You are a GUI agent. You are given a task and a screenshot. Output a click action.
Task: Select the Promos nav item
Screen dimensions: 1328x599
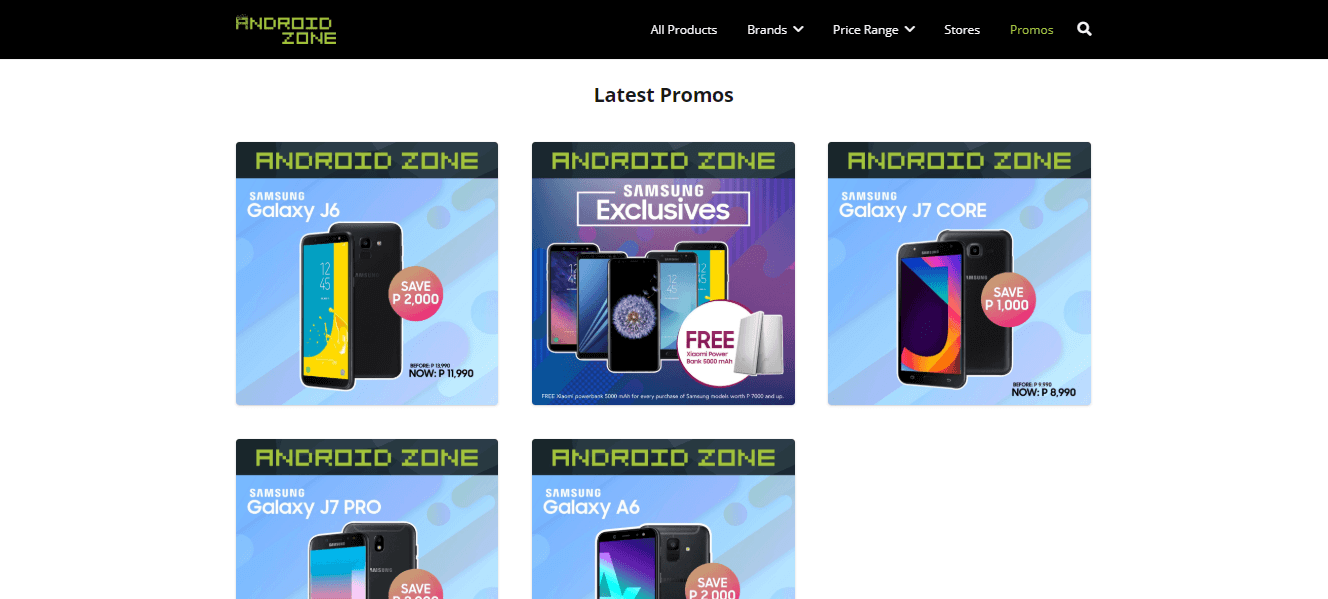[x=1032, y=29]
